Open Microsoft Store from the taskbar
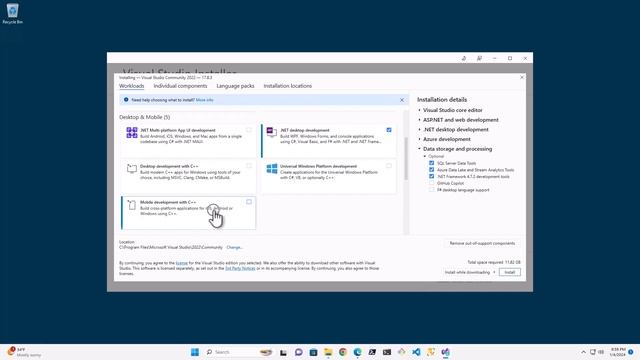The width and height of the screenshot is (640, 360). (x=313, y=352)
